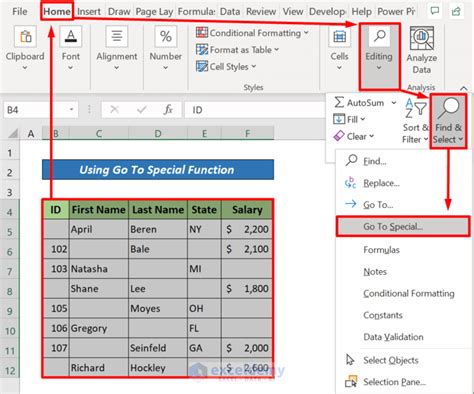Choose Constants from the menu

pos(383,315)
